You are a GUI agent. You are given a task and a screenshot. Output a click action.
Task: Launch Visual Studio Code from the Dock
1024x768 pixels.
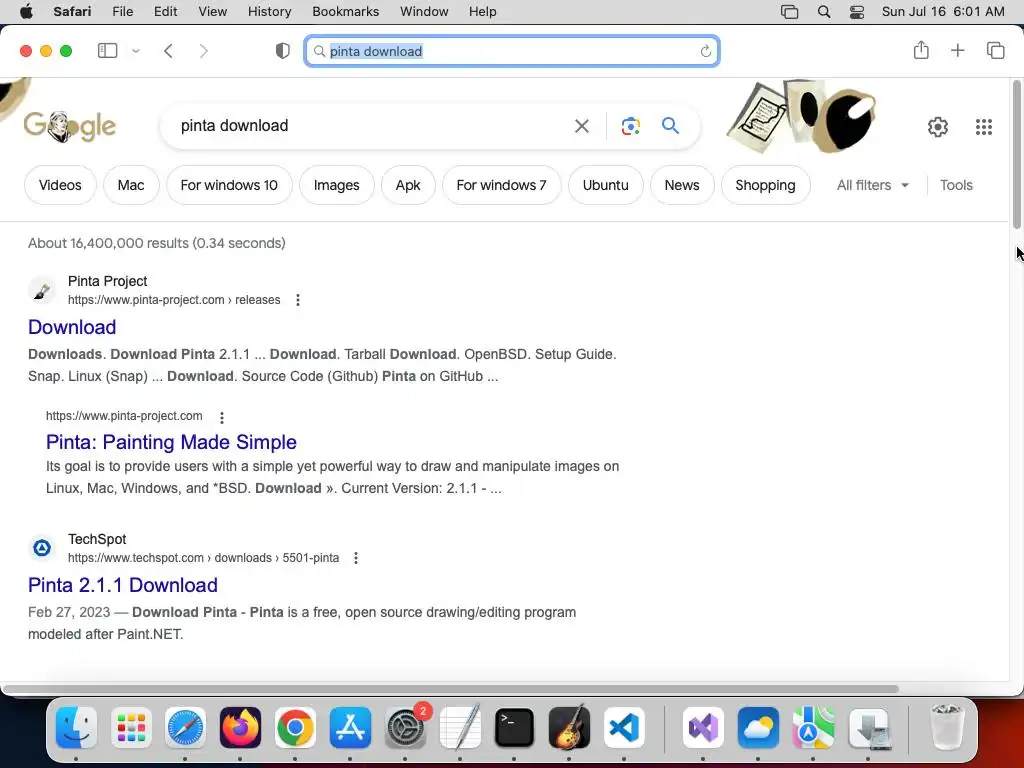pyautogui.click(x=624, y=727)
